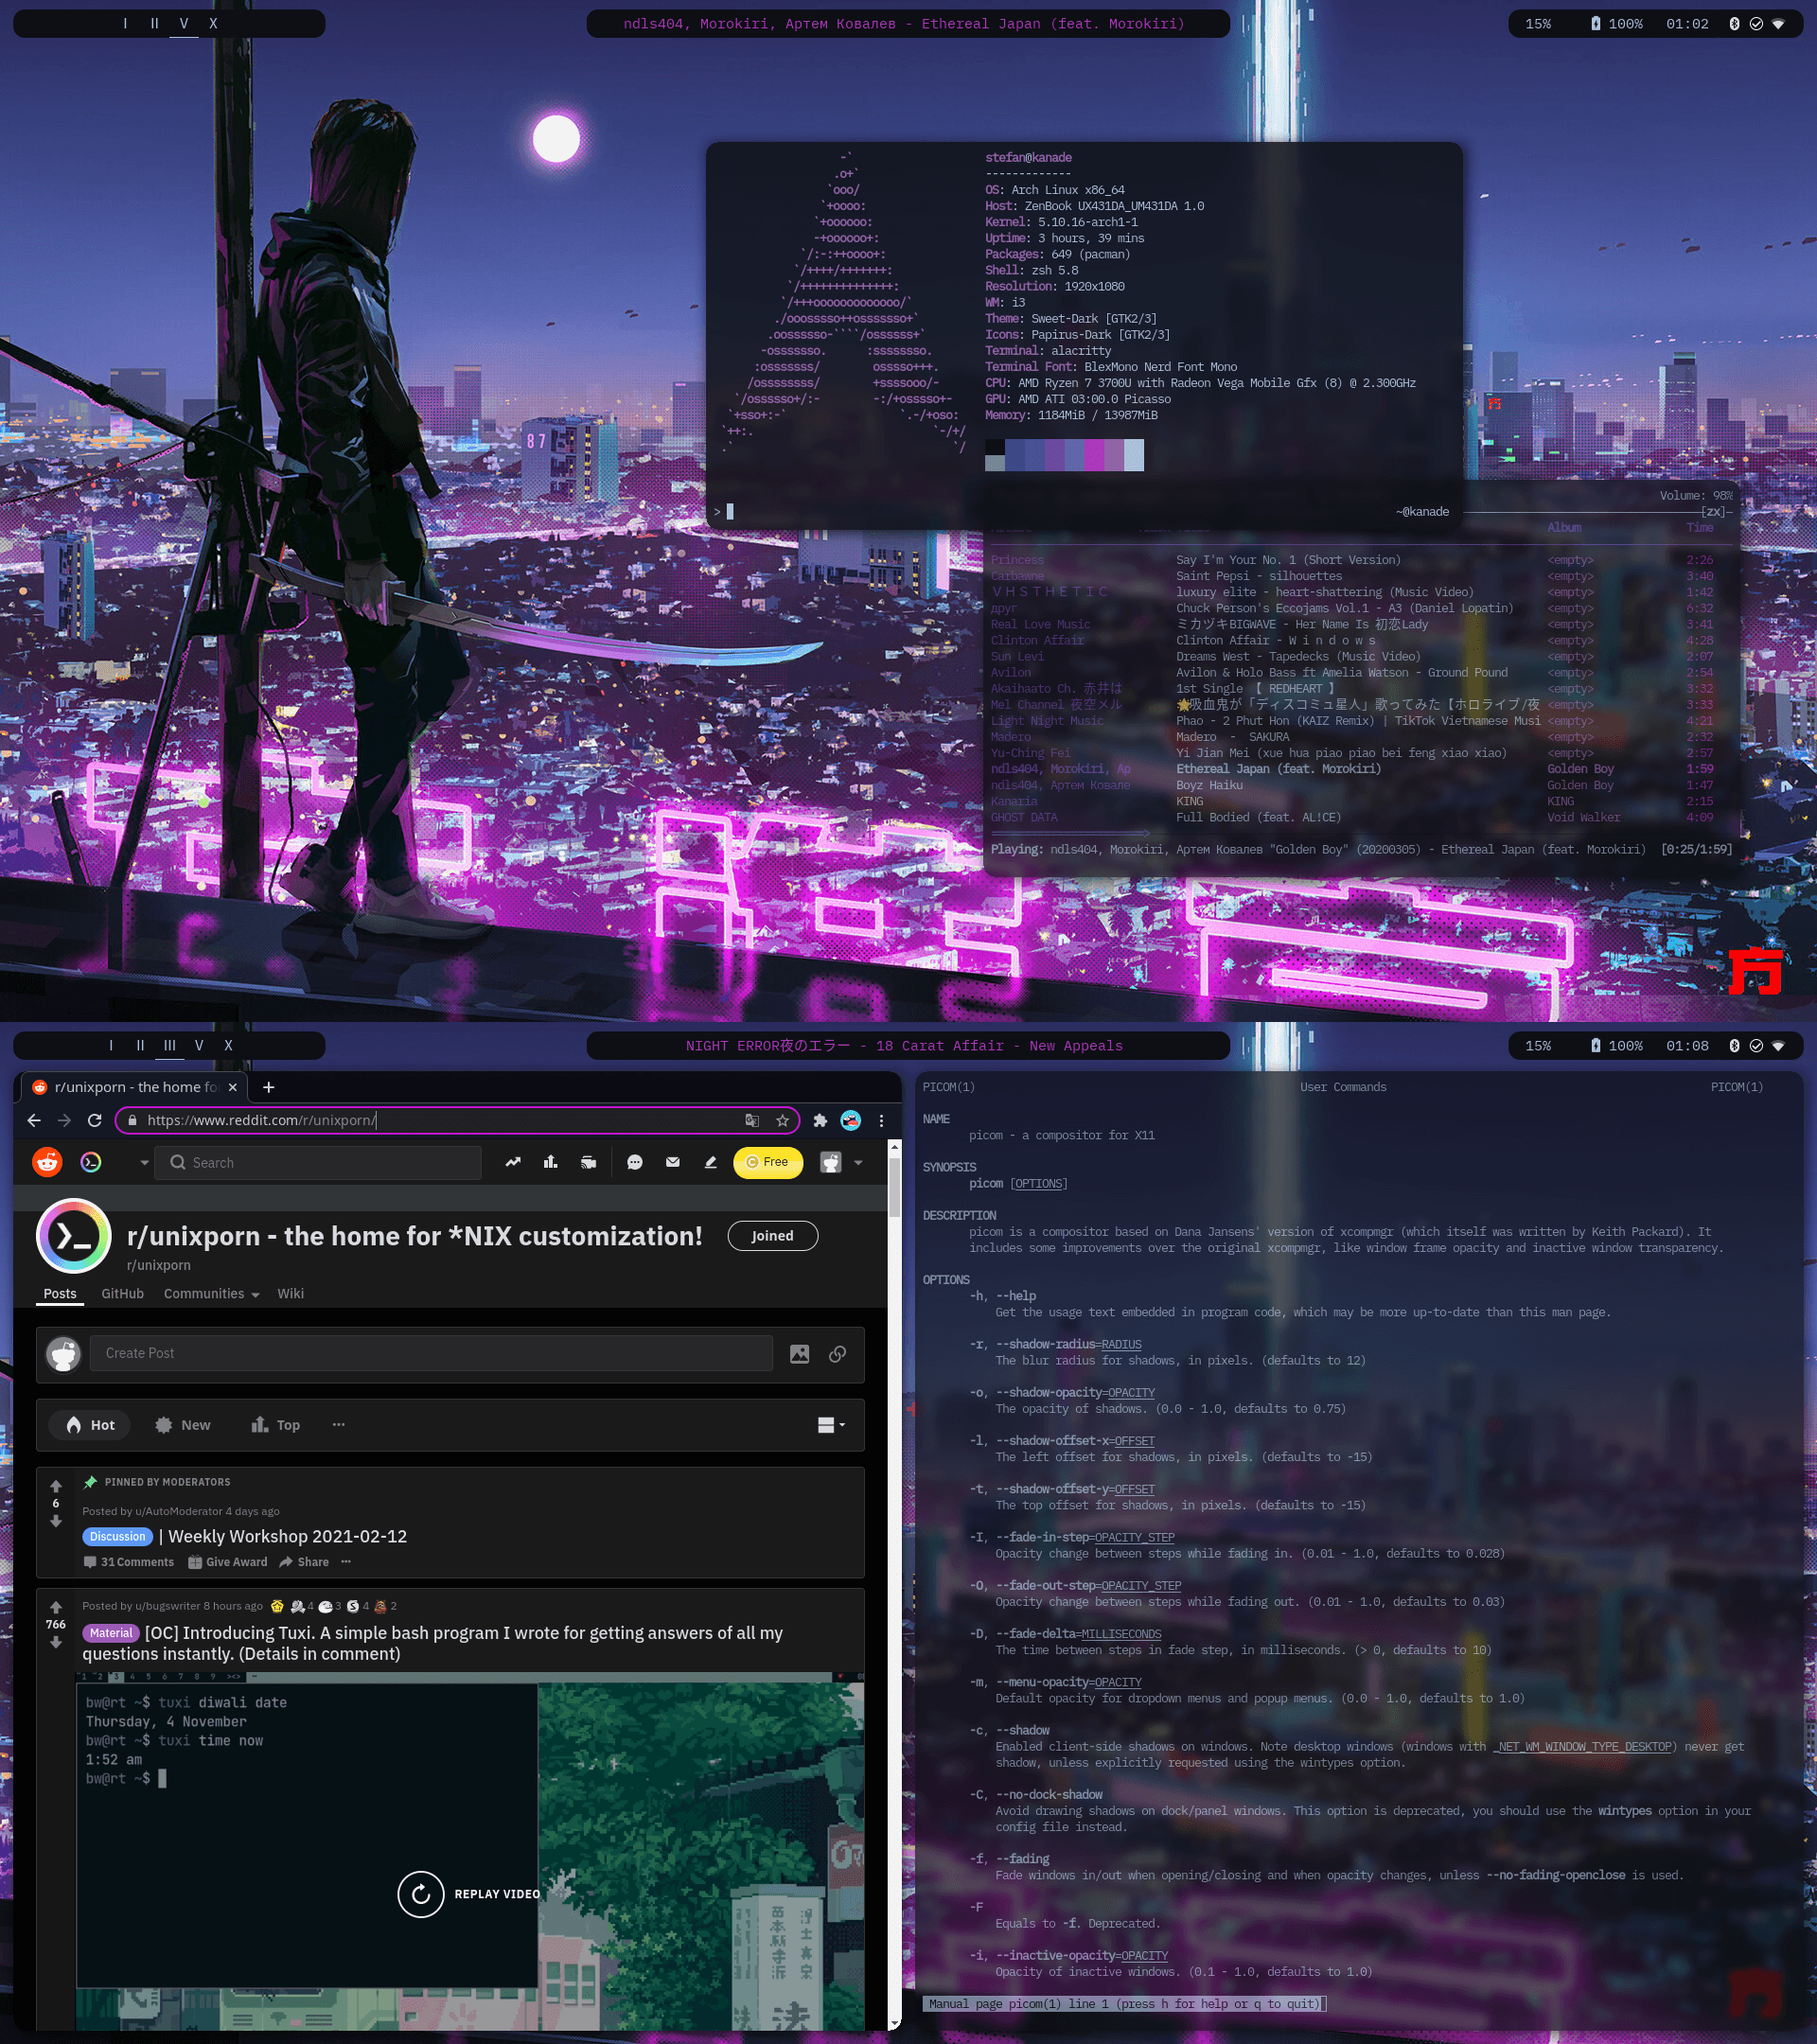1817x2044 pixels.
Task: Click the Reddit Snoo logo
Action: tap(47, 1162)
